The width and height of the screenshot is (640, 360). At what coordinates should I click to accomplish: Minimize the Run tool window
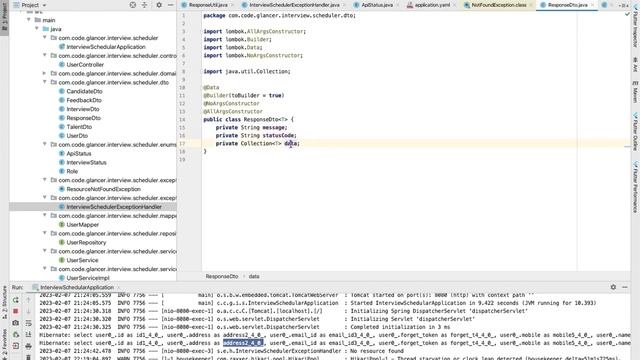coord(625,287)
